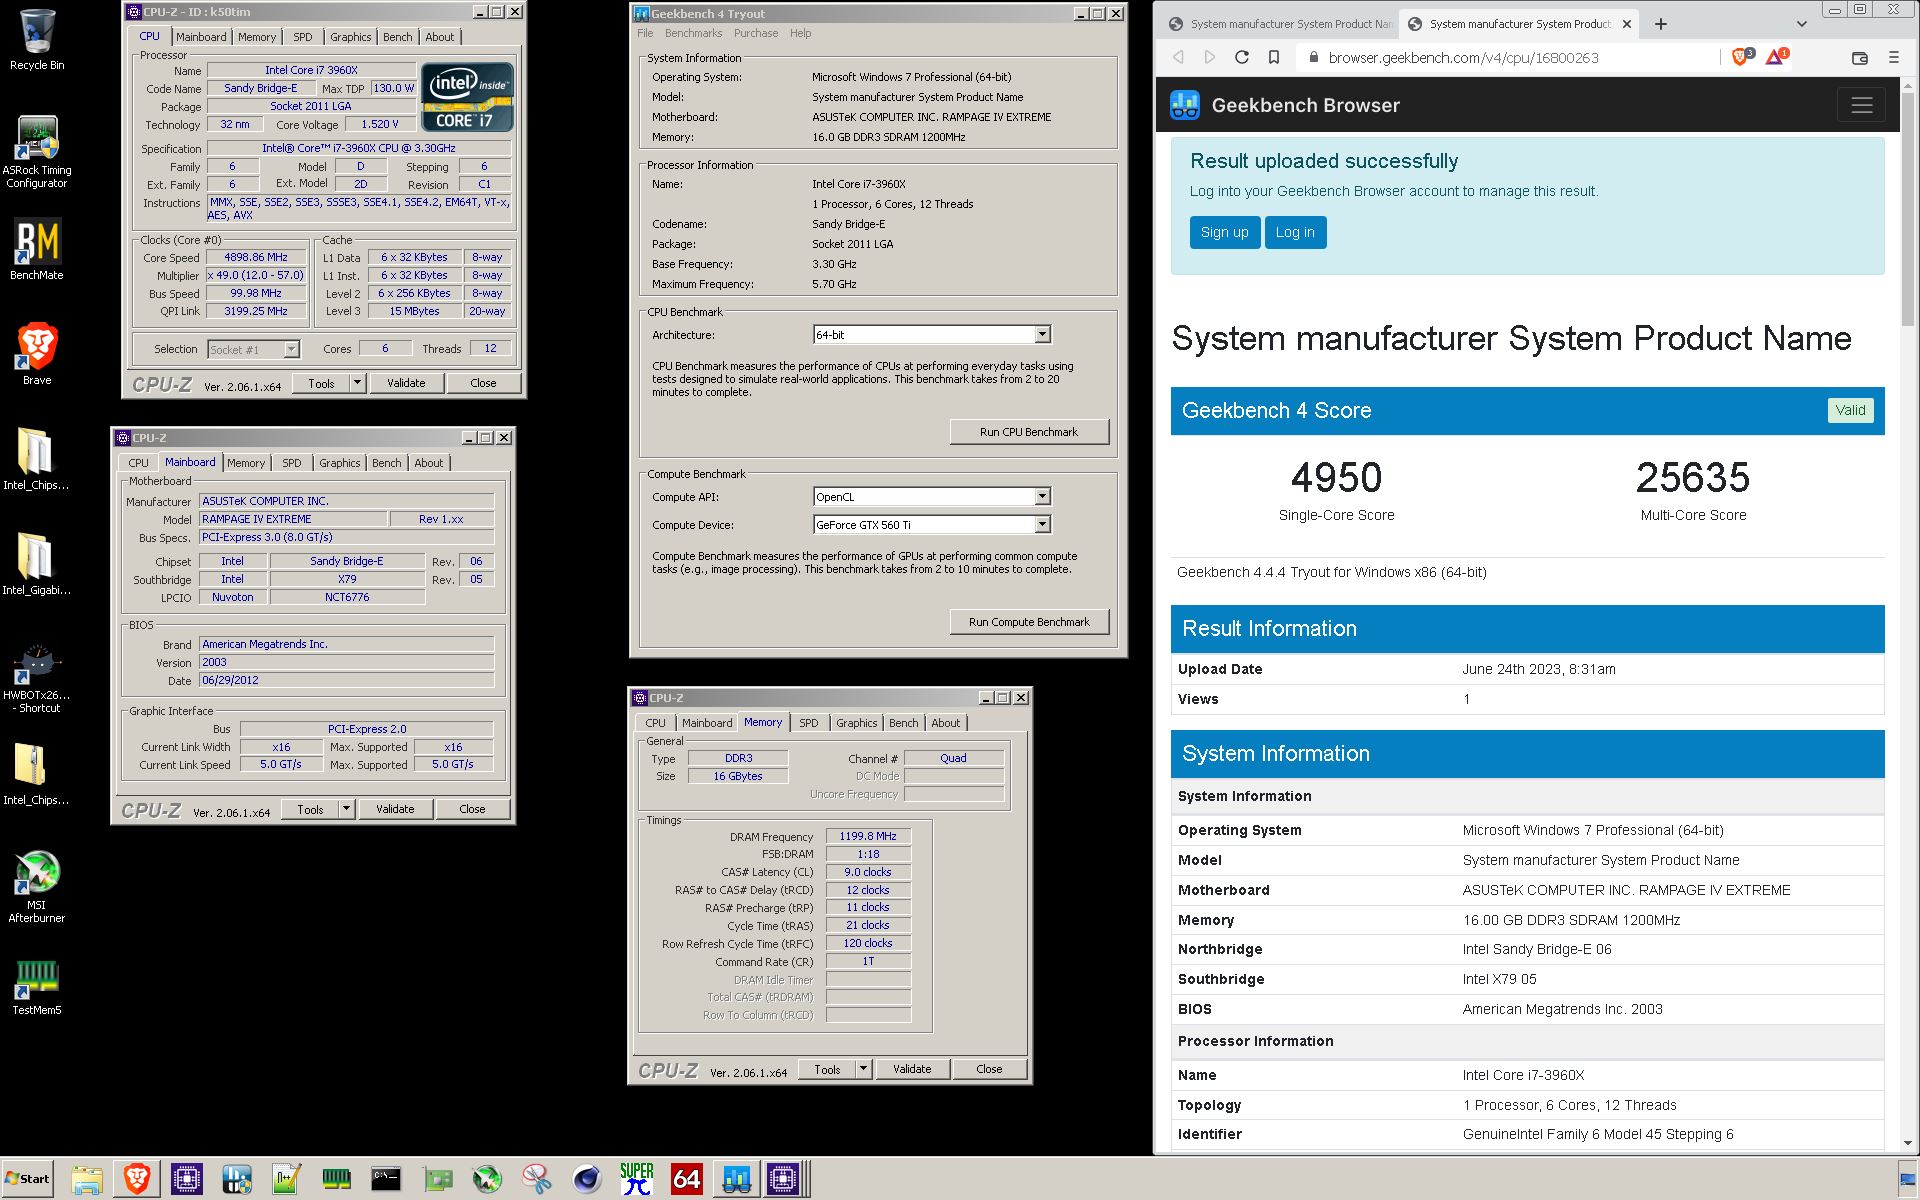
Task: Open the Tools dropdown arrow in the CPU-Z k50tim window
Action: click(357, 383)
